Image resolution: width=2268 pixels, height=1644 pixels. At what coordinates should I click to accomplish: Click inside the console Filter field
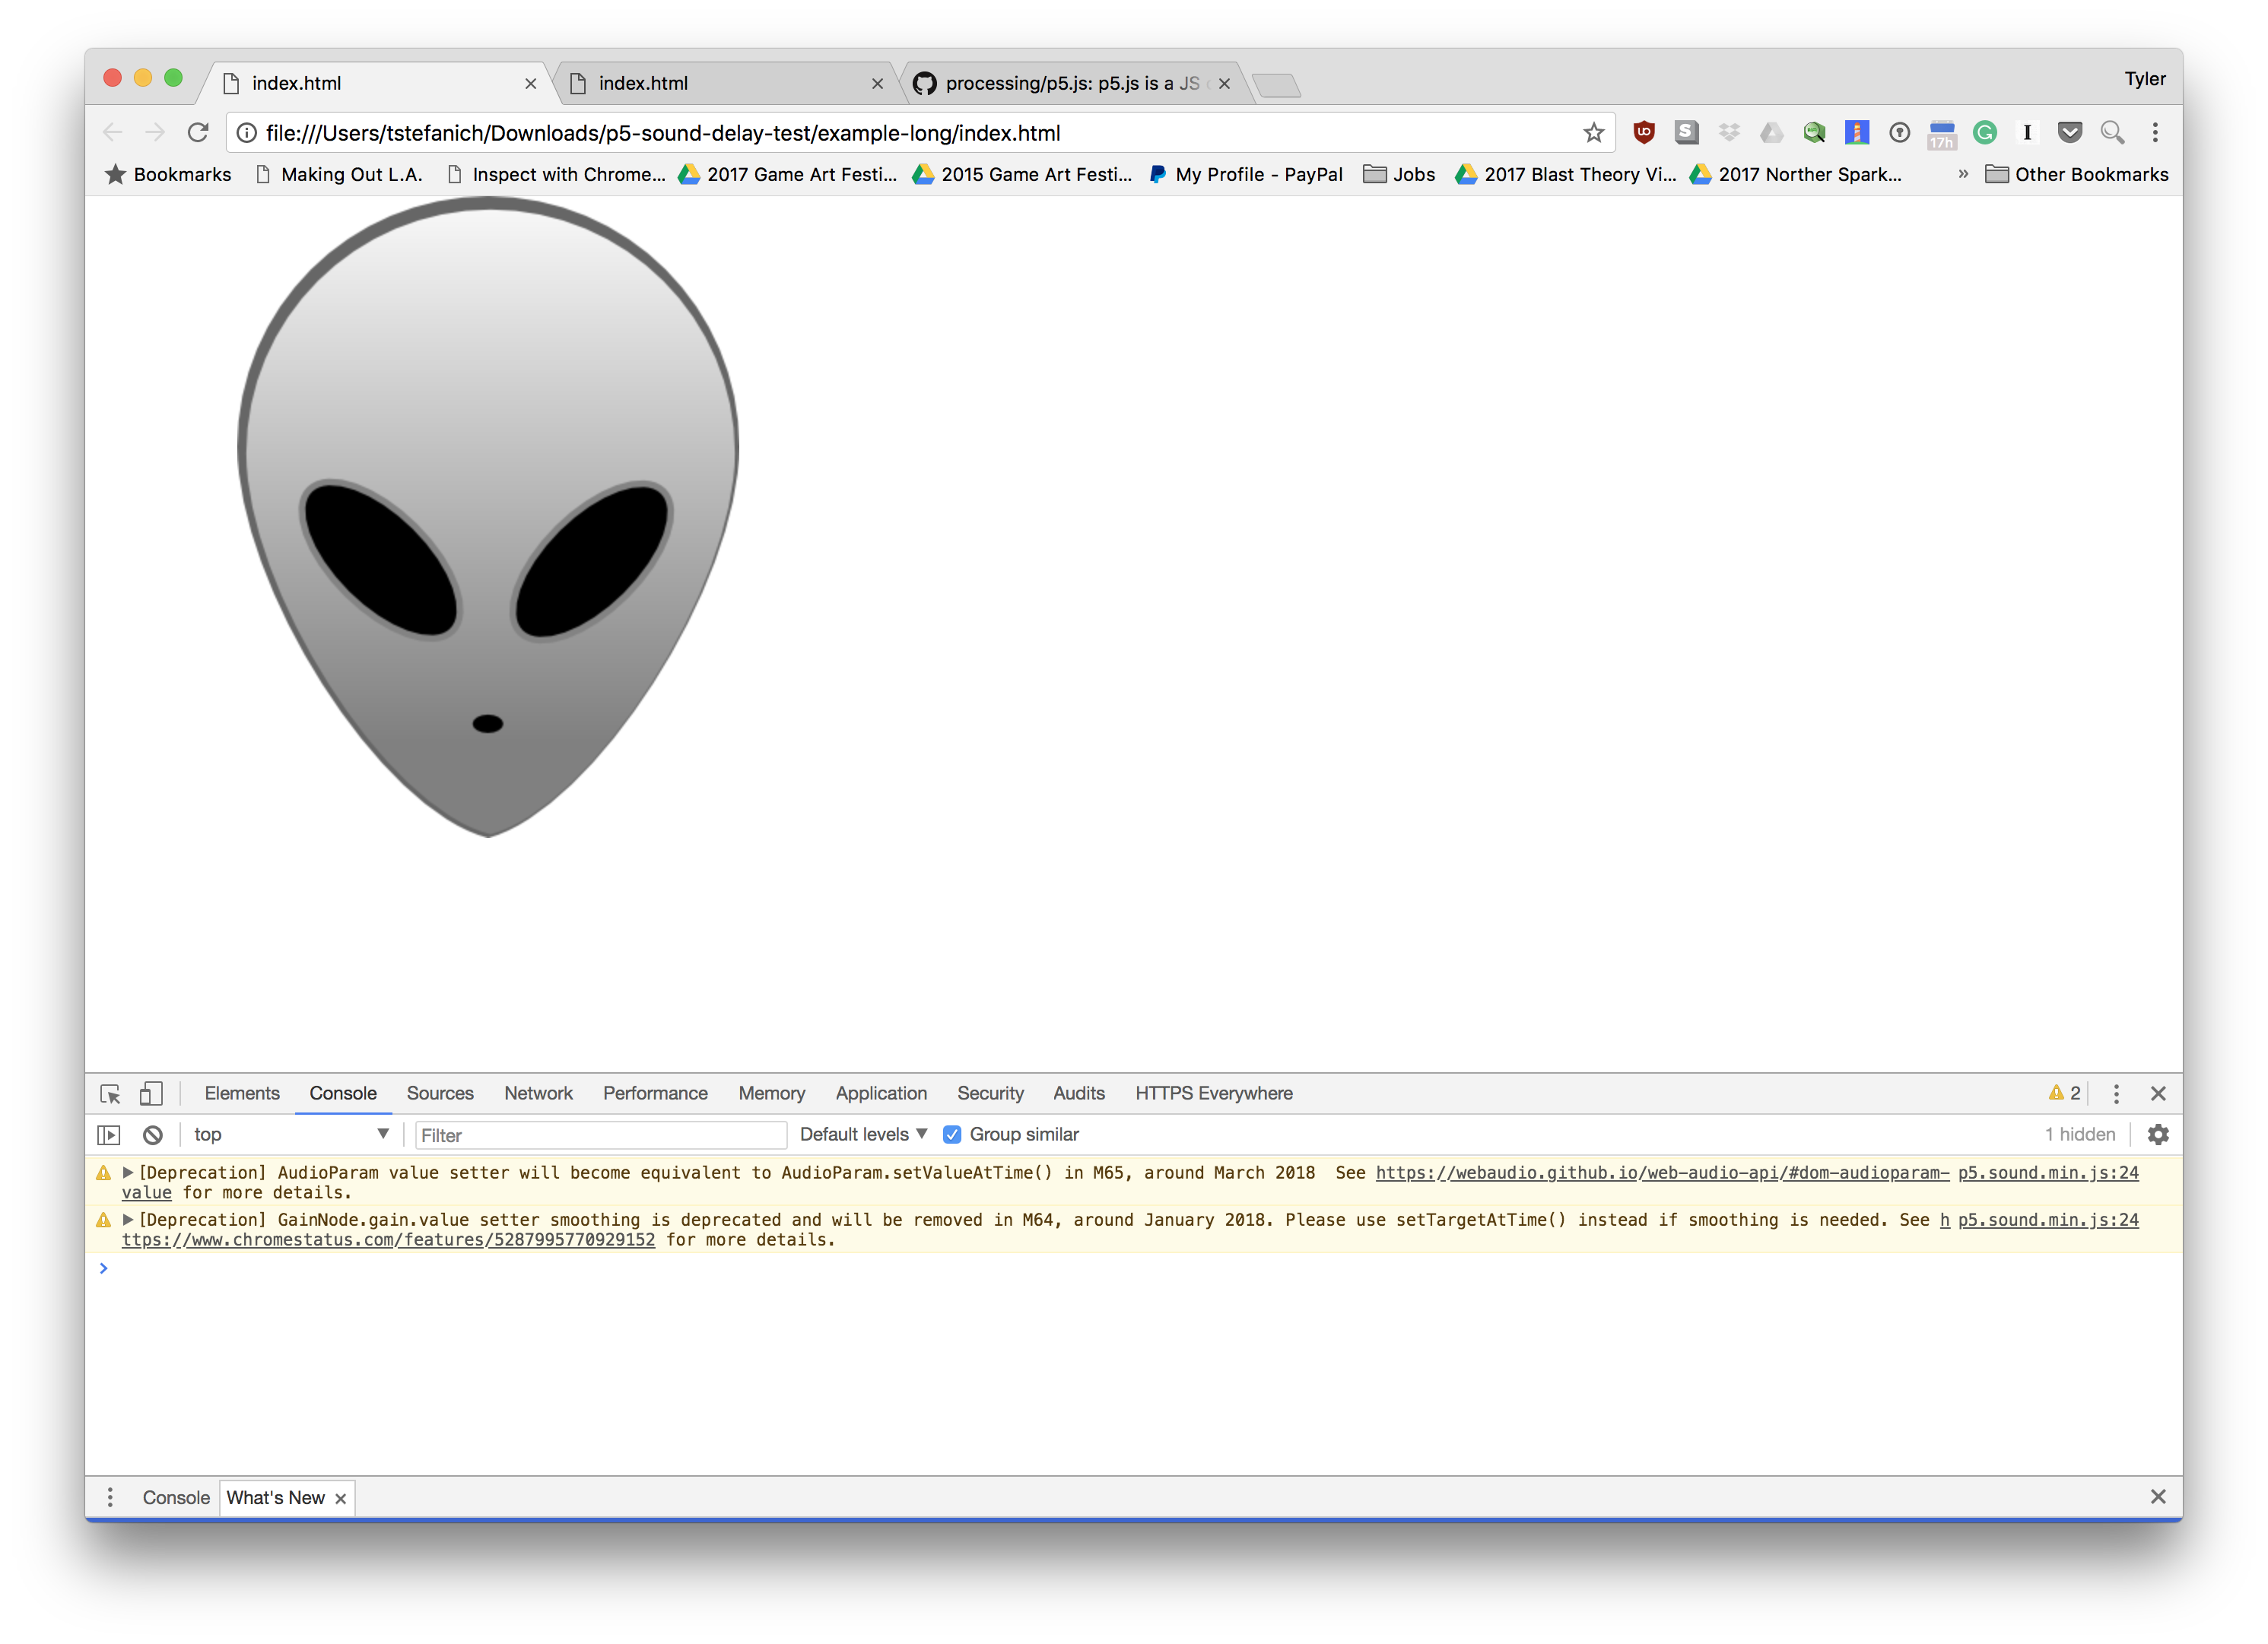point(600,1135)
